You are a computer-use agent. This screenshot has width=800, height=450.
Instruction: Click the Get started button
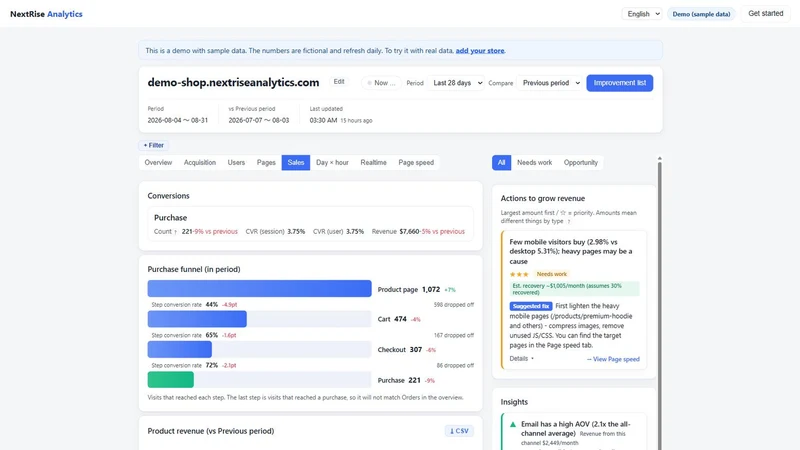[x=765, y=14]
